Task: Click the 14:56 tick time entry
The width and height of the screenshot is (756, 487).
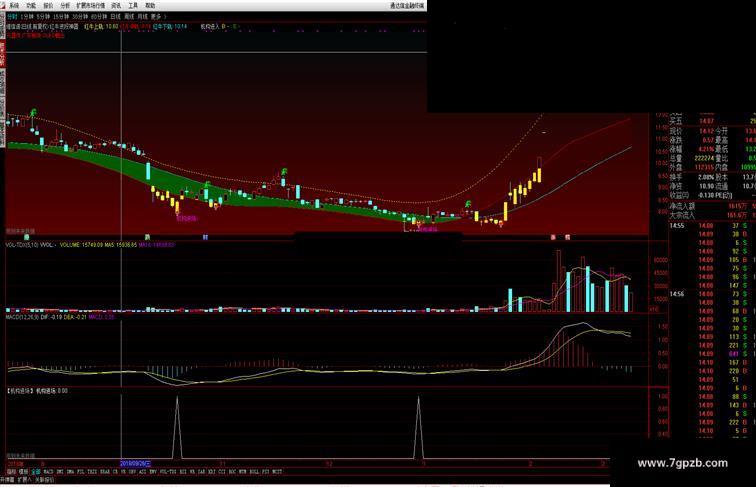Action: click(677, 294)
